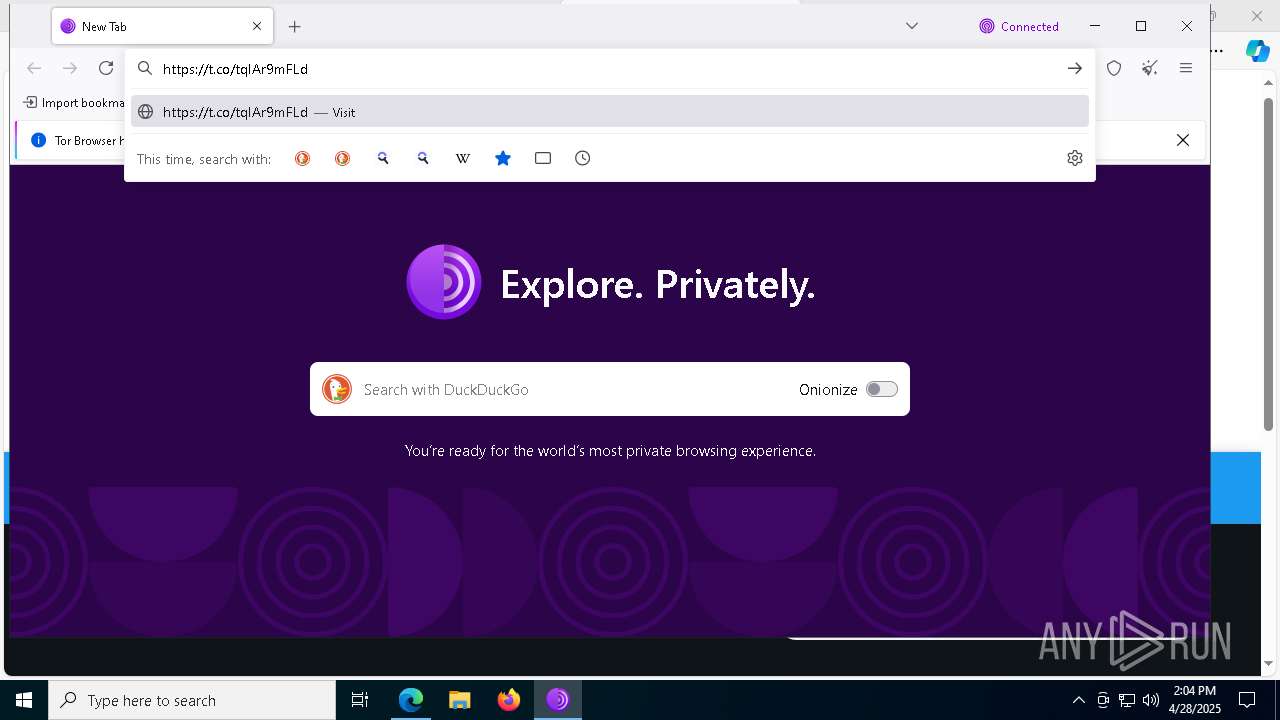Open the three-dots menu in Edge window

[x=1217, y=50]
